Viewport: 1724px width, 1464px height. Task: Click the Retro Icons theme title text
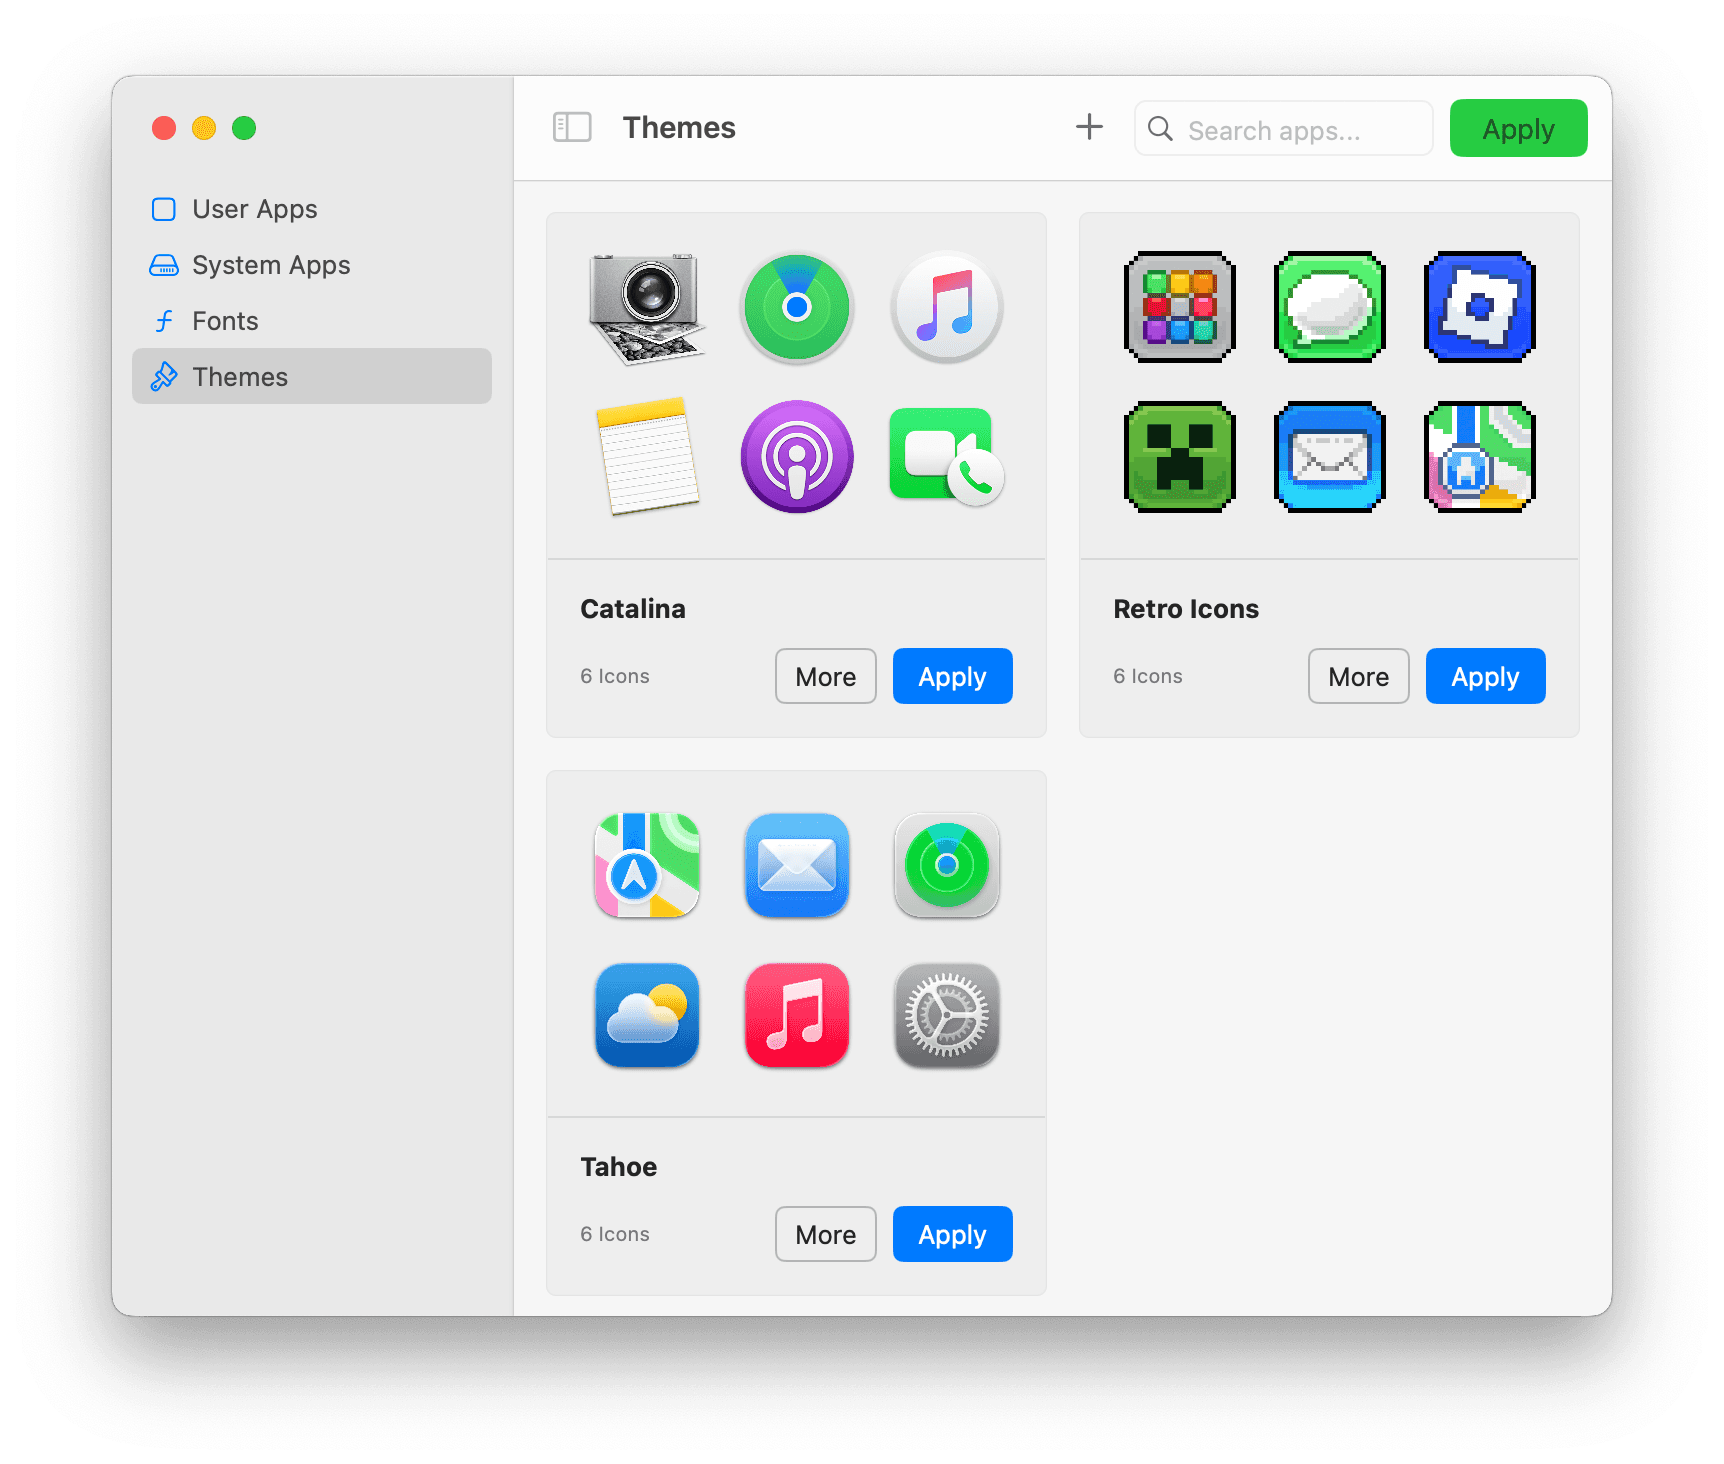pyautogui.click(x=1186, y=609)
